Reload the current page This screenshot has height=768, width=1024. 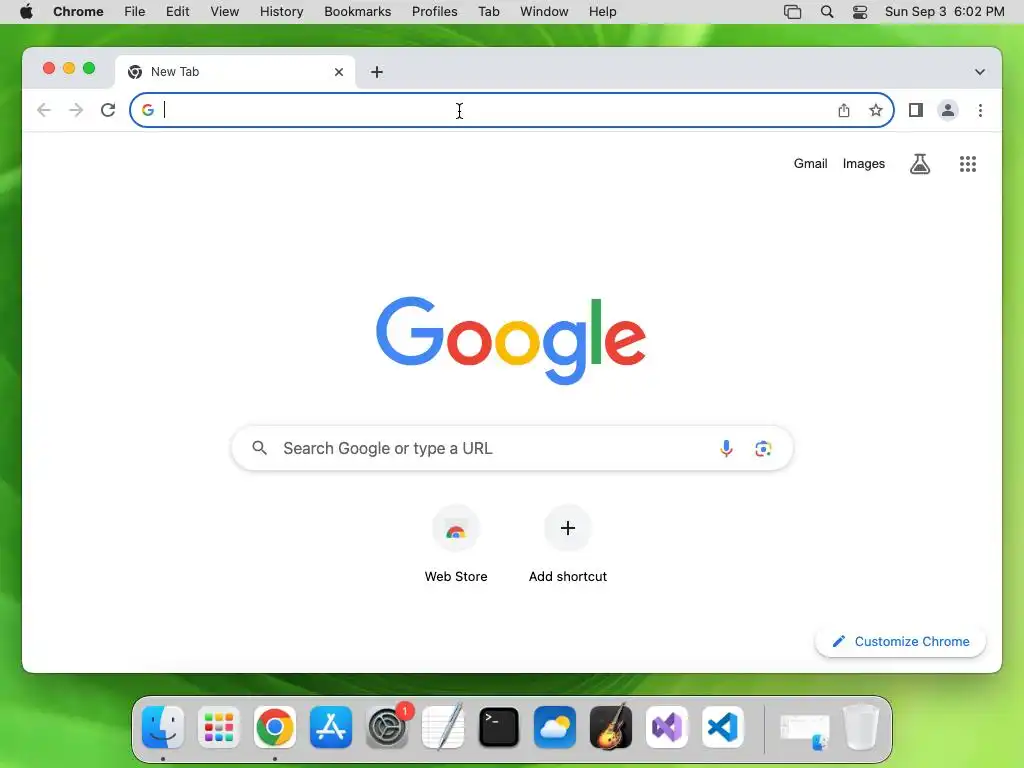click(x=108, y=110)
